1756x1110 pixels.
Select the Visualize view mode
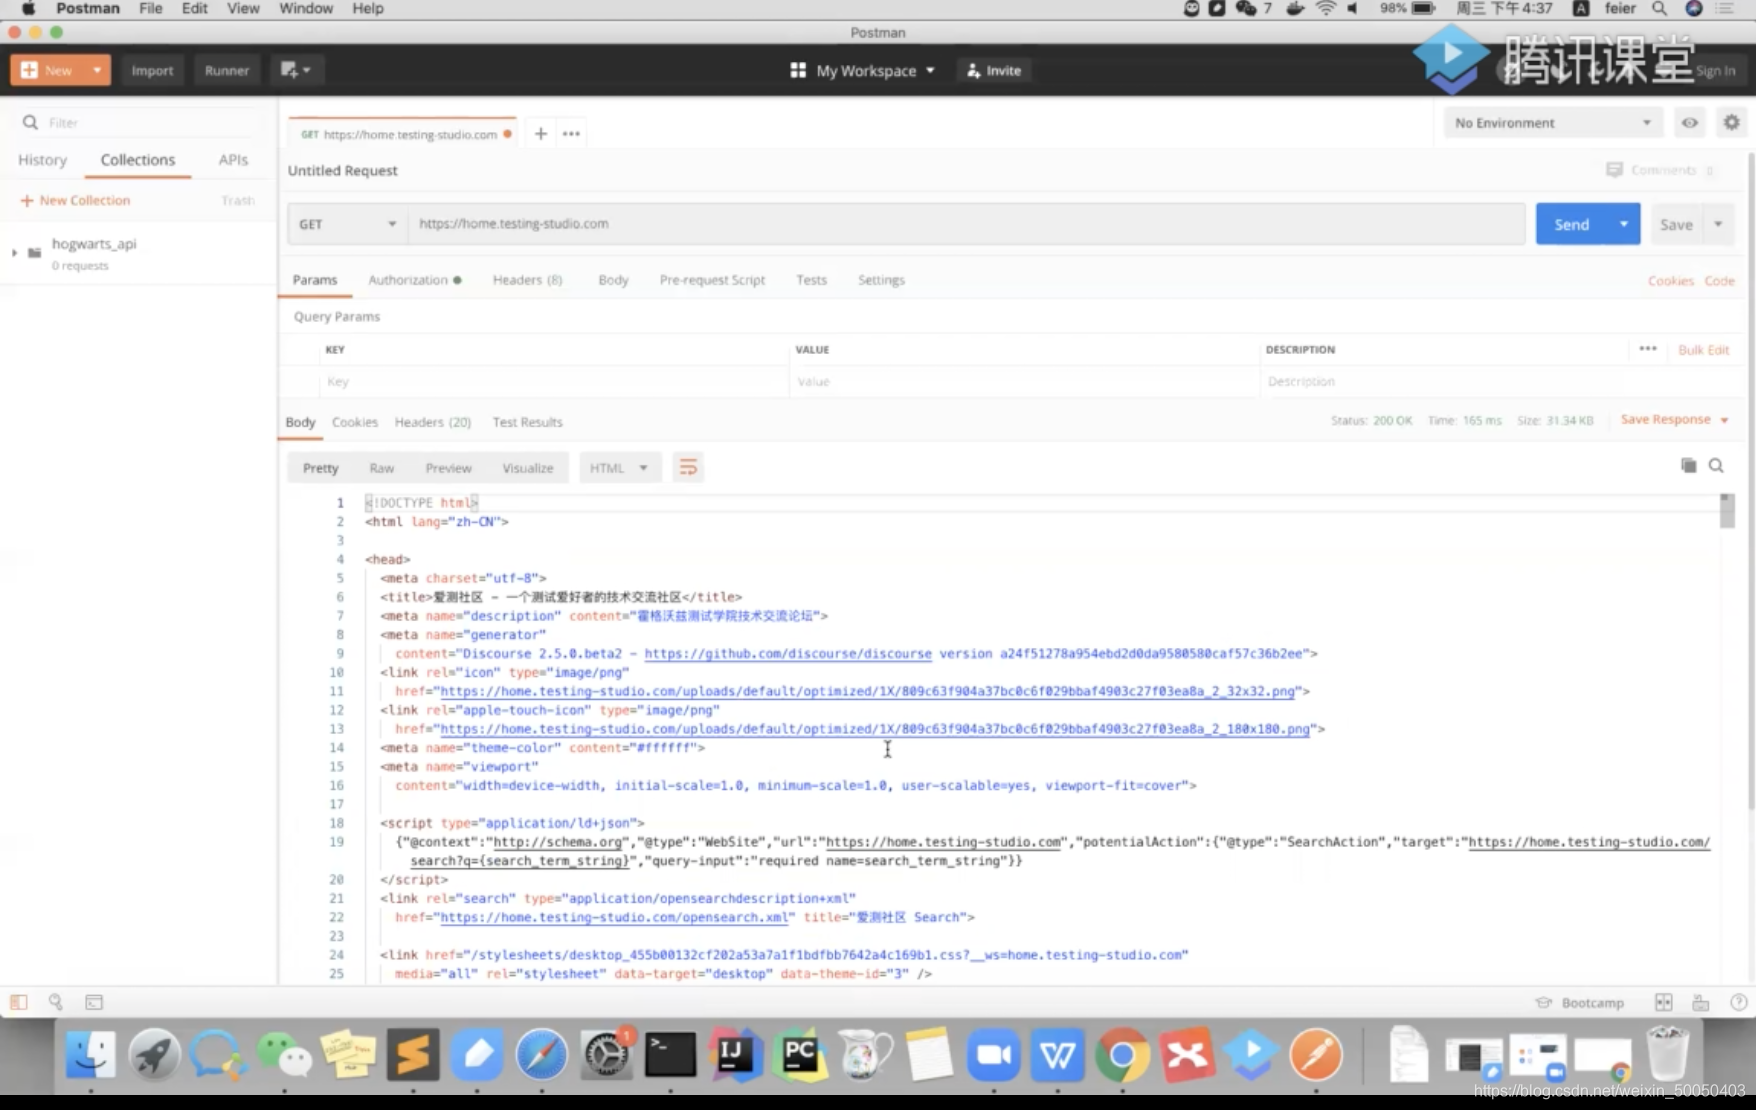(527, 468)
